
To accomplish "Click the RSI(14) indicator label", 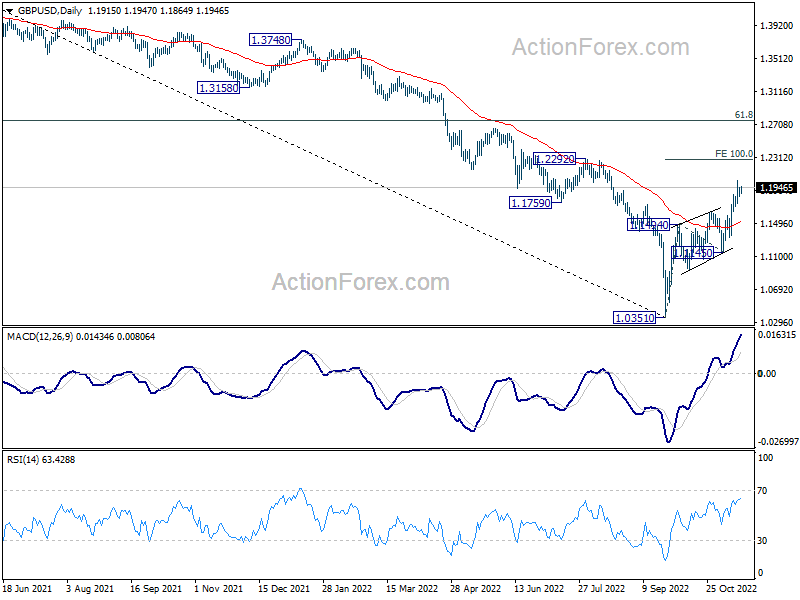I will 24,458.
